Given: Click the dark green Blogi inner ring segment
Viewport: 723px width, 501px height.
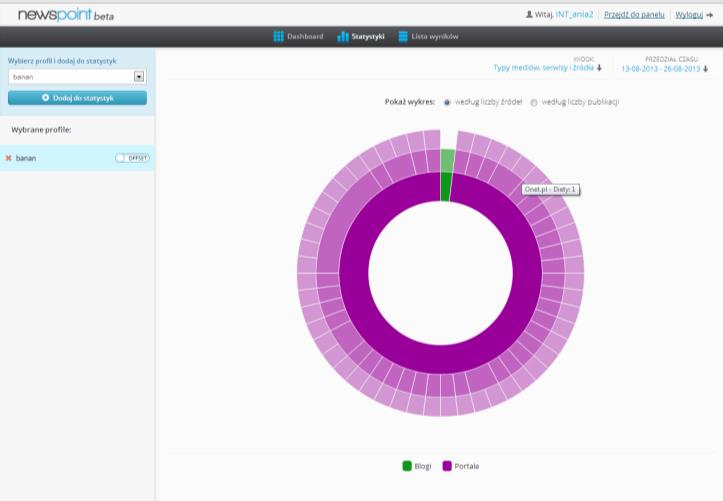Looking at the screenshot, I should click(x=445, y=187).
